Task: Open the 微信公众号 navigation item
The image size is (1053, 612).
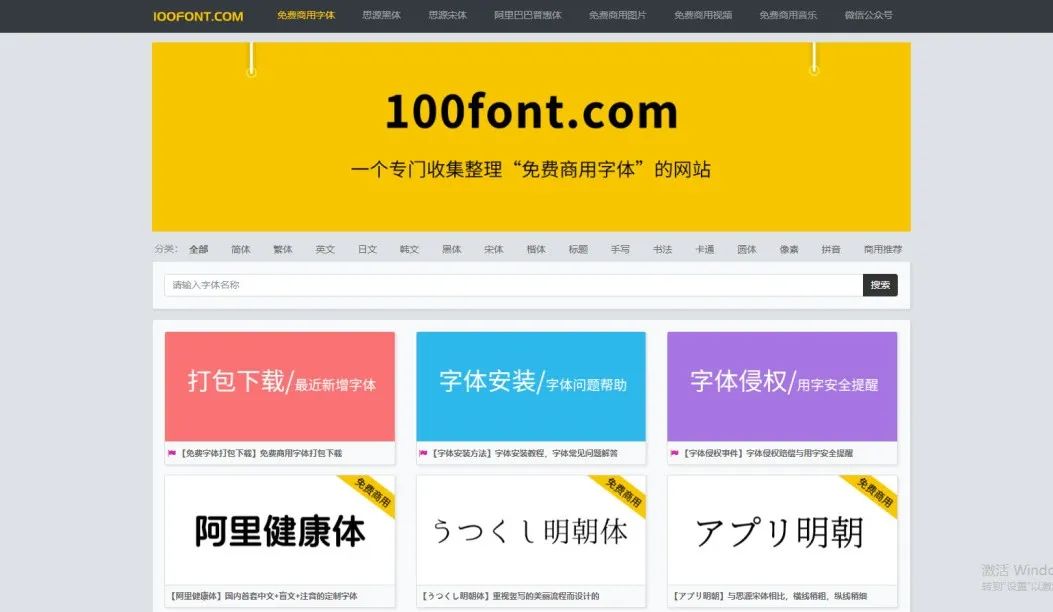Action: (868, 16)
